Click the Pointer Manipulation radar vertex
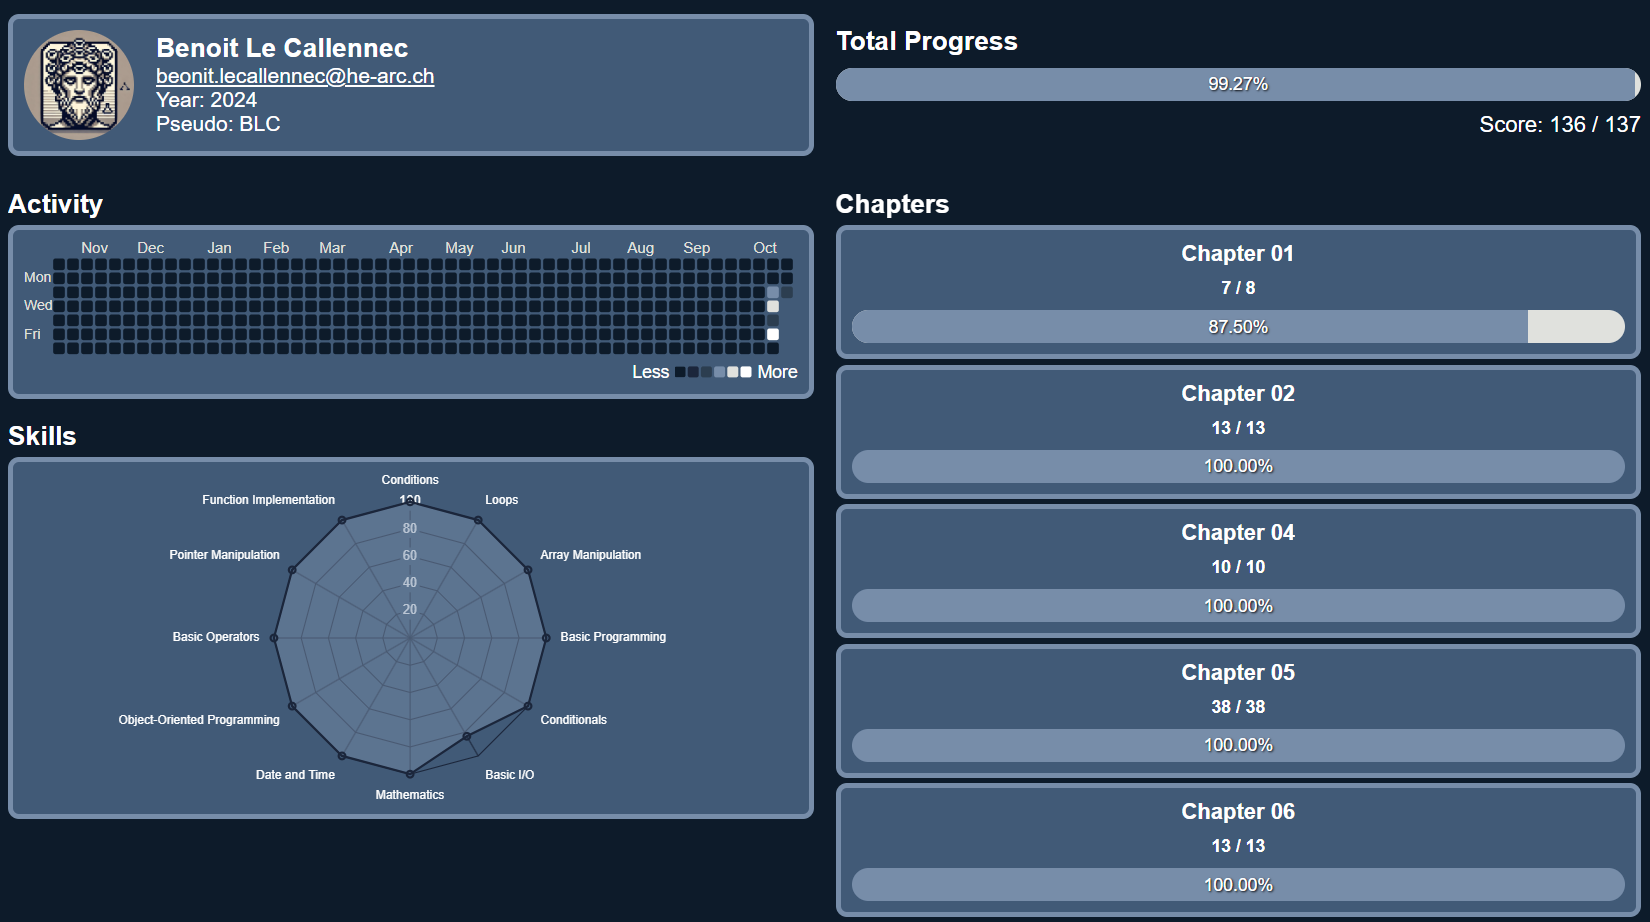The image size is (1650, 922). coord(292,570)
